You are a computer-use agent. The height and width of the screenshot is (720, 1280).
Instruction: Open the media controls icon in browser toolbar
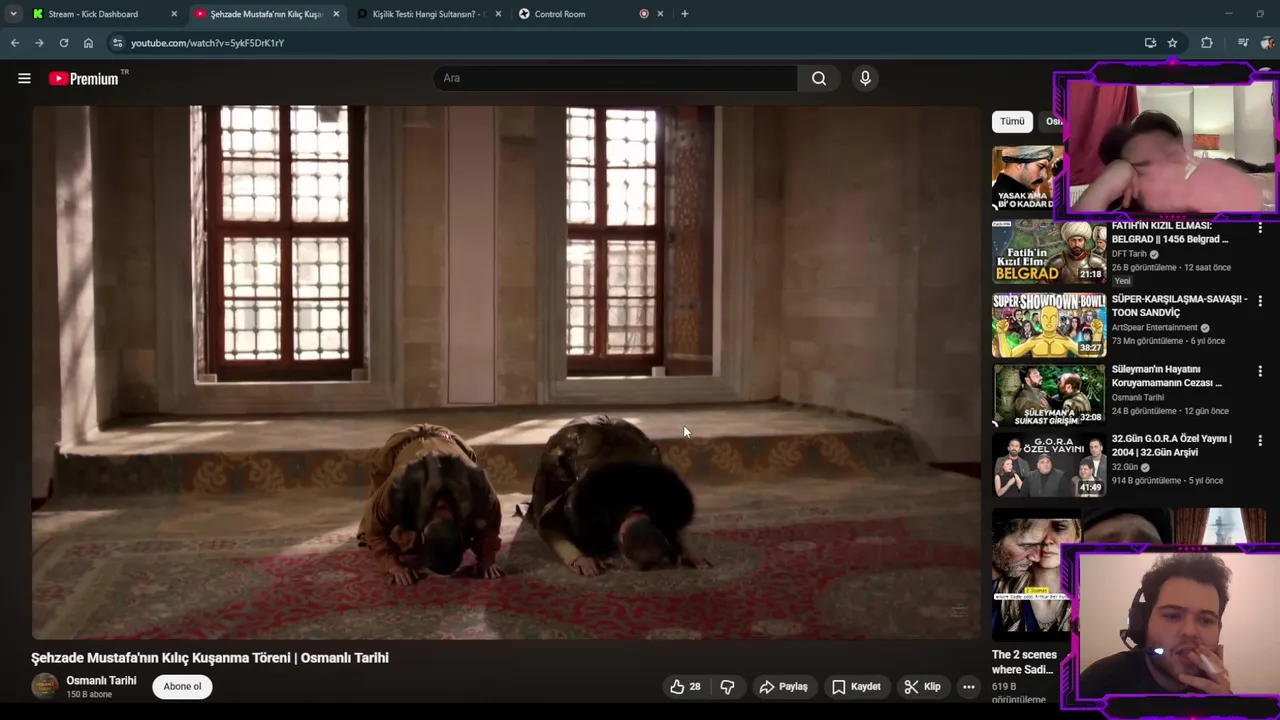tap(1243, 43)
